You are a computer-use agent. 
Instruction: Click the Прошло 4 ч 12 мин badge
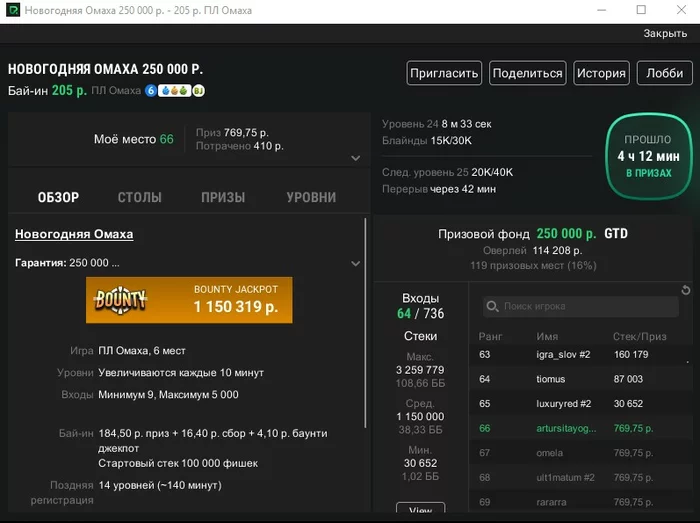tap(649, 156)
